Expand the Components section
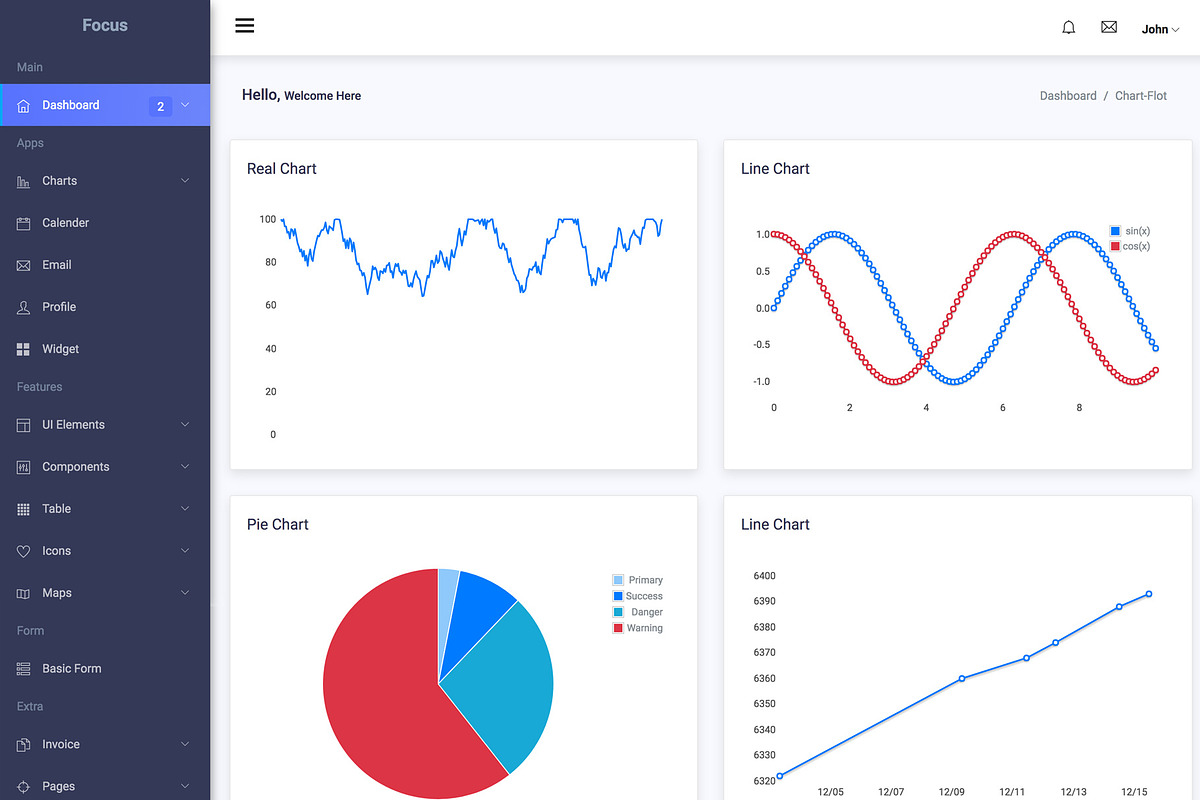Screen dimensions: 1200x800 coord(75,466)
